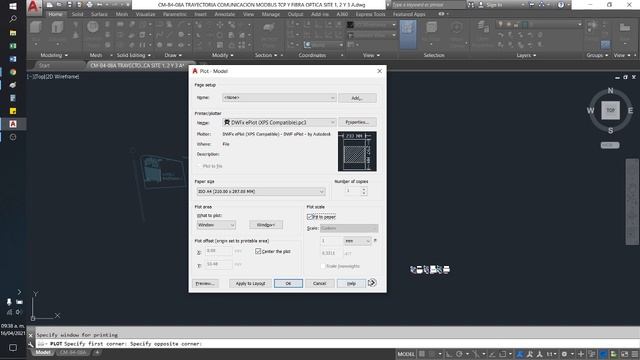
Task: Uncheck the Fit to paper checkbox
Action: point(309,217)
